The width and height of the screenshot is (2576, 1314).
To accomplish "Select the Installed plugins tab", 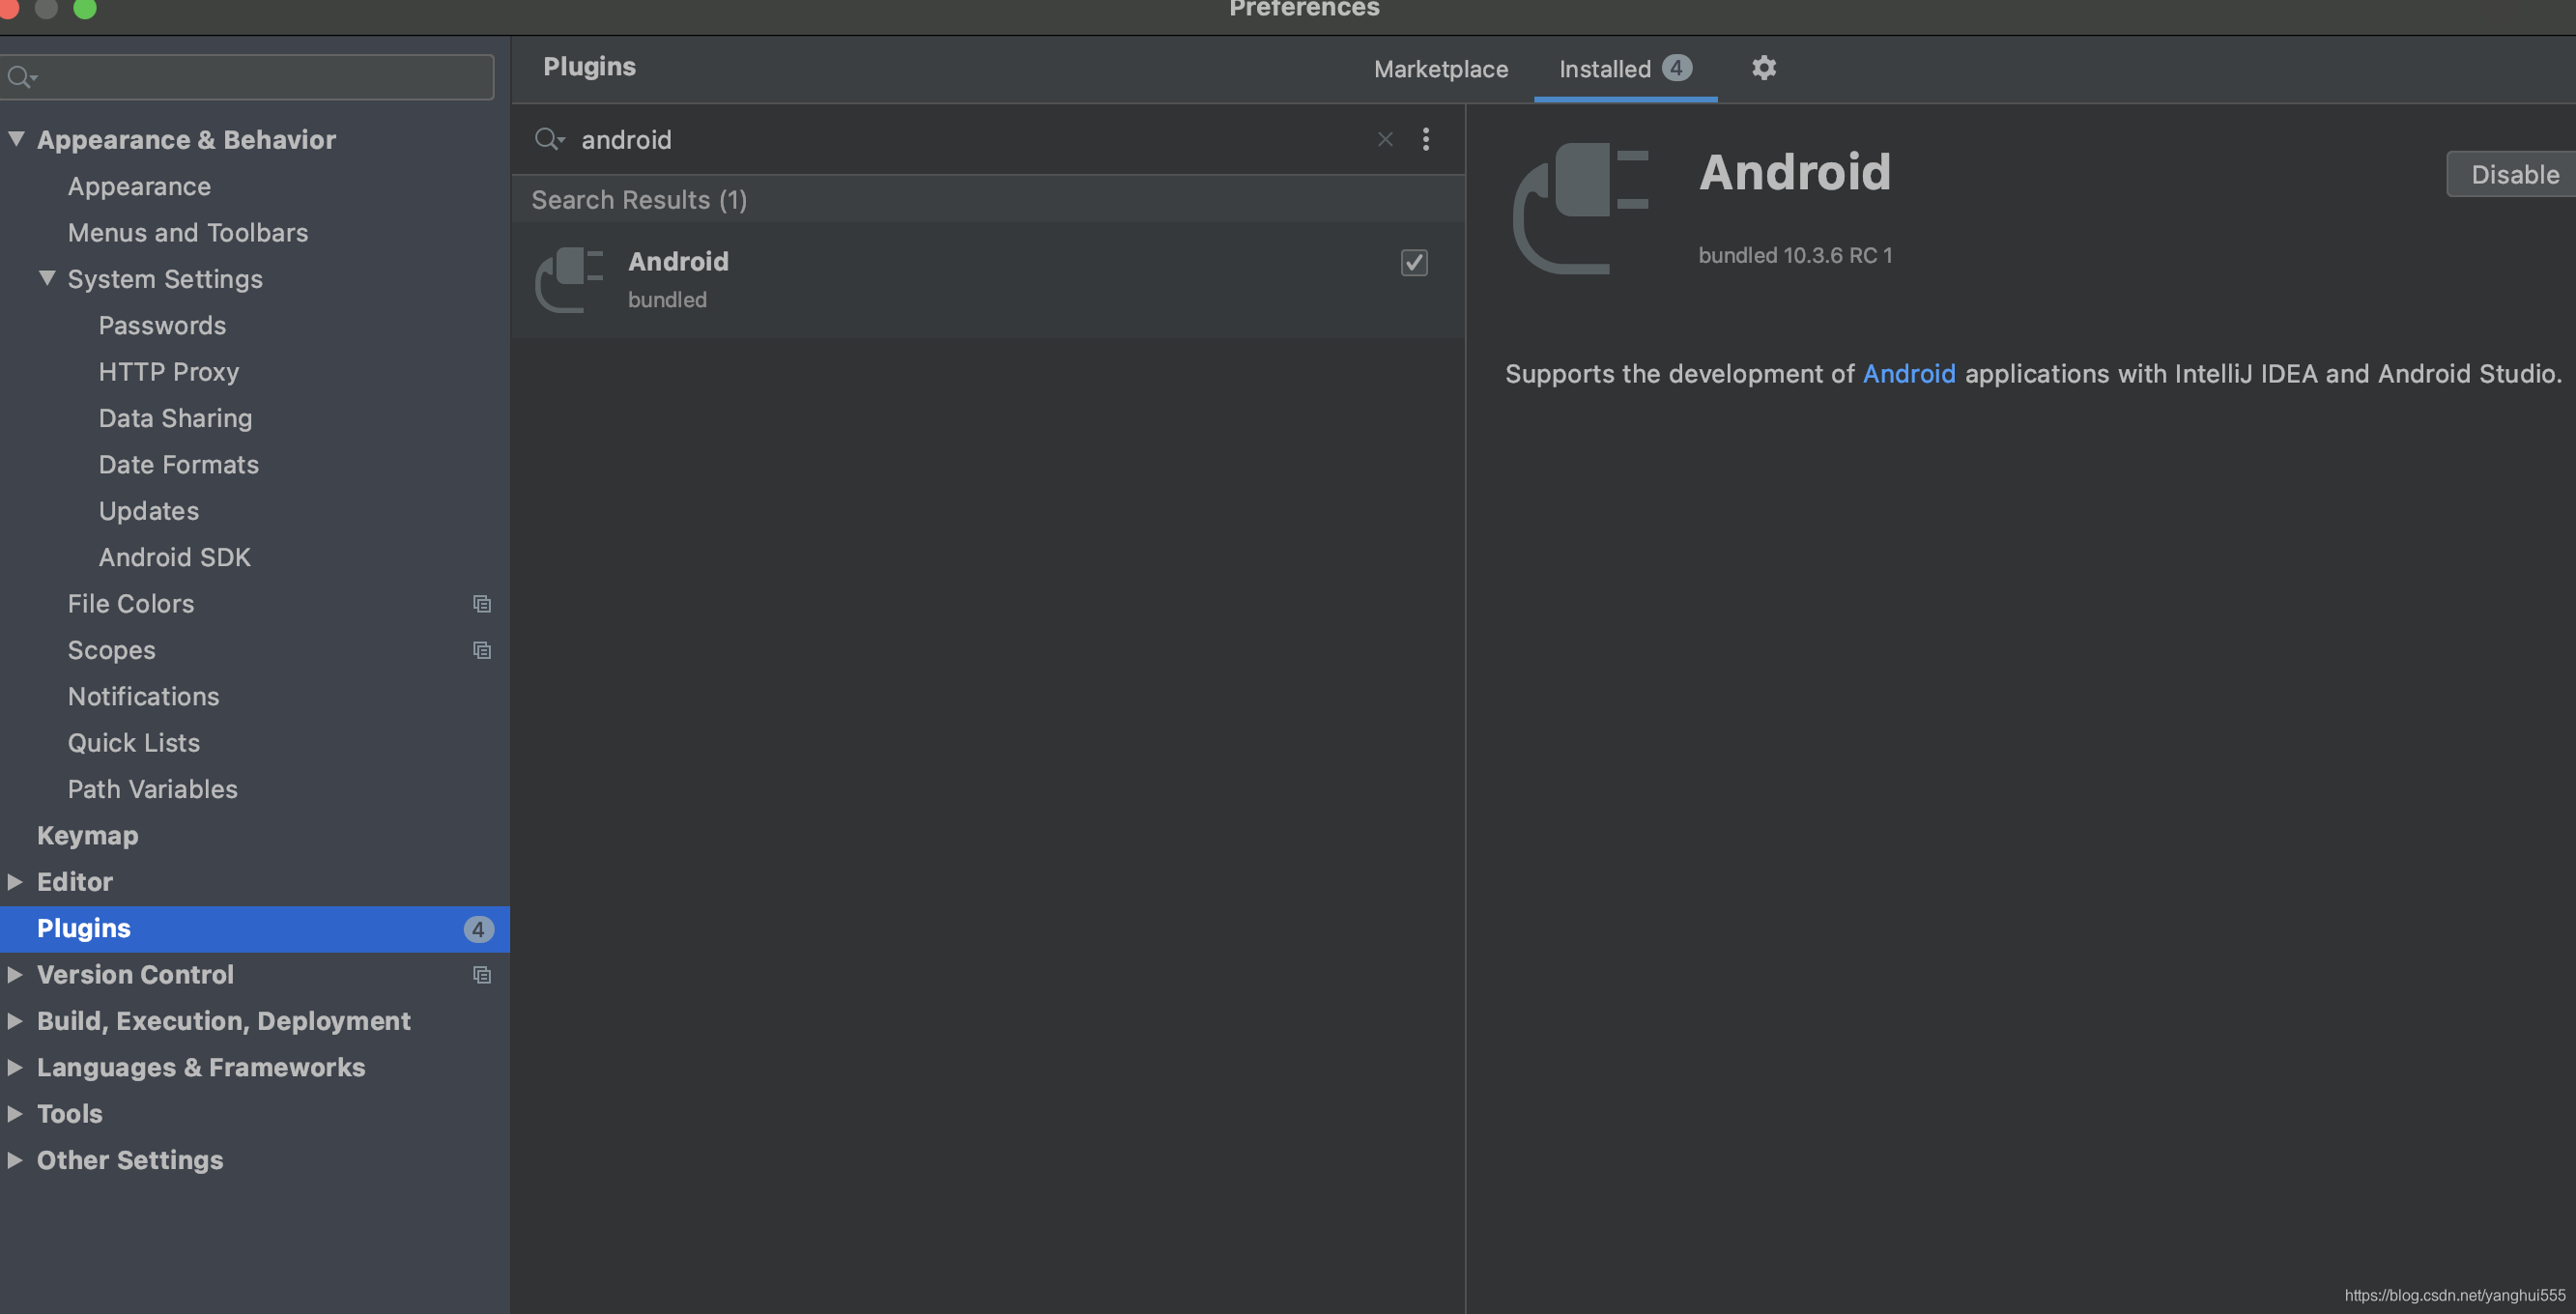I will point(1604,69).
